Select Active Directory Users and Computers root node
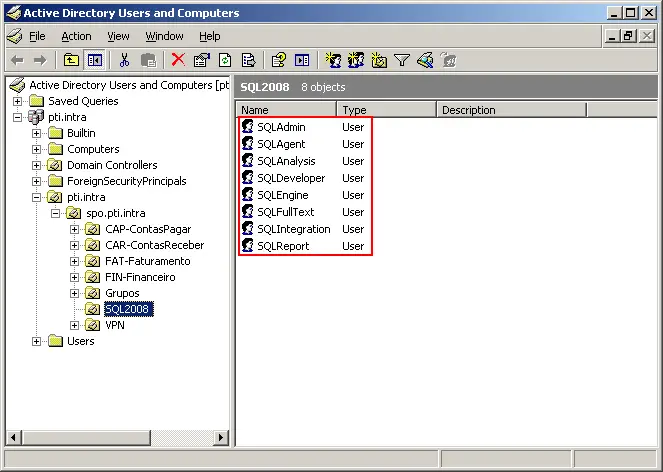 coord(129,85)
